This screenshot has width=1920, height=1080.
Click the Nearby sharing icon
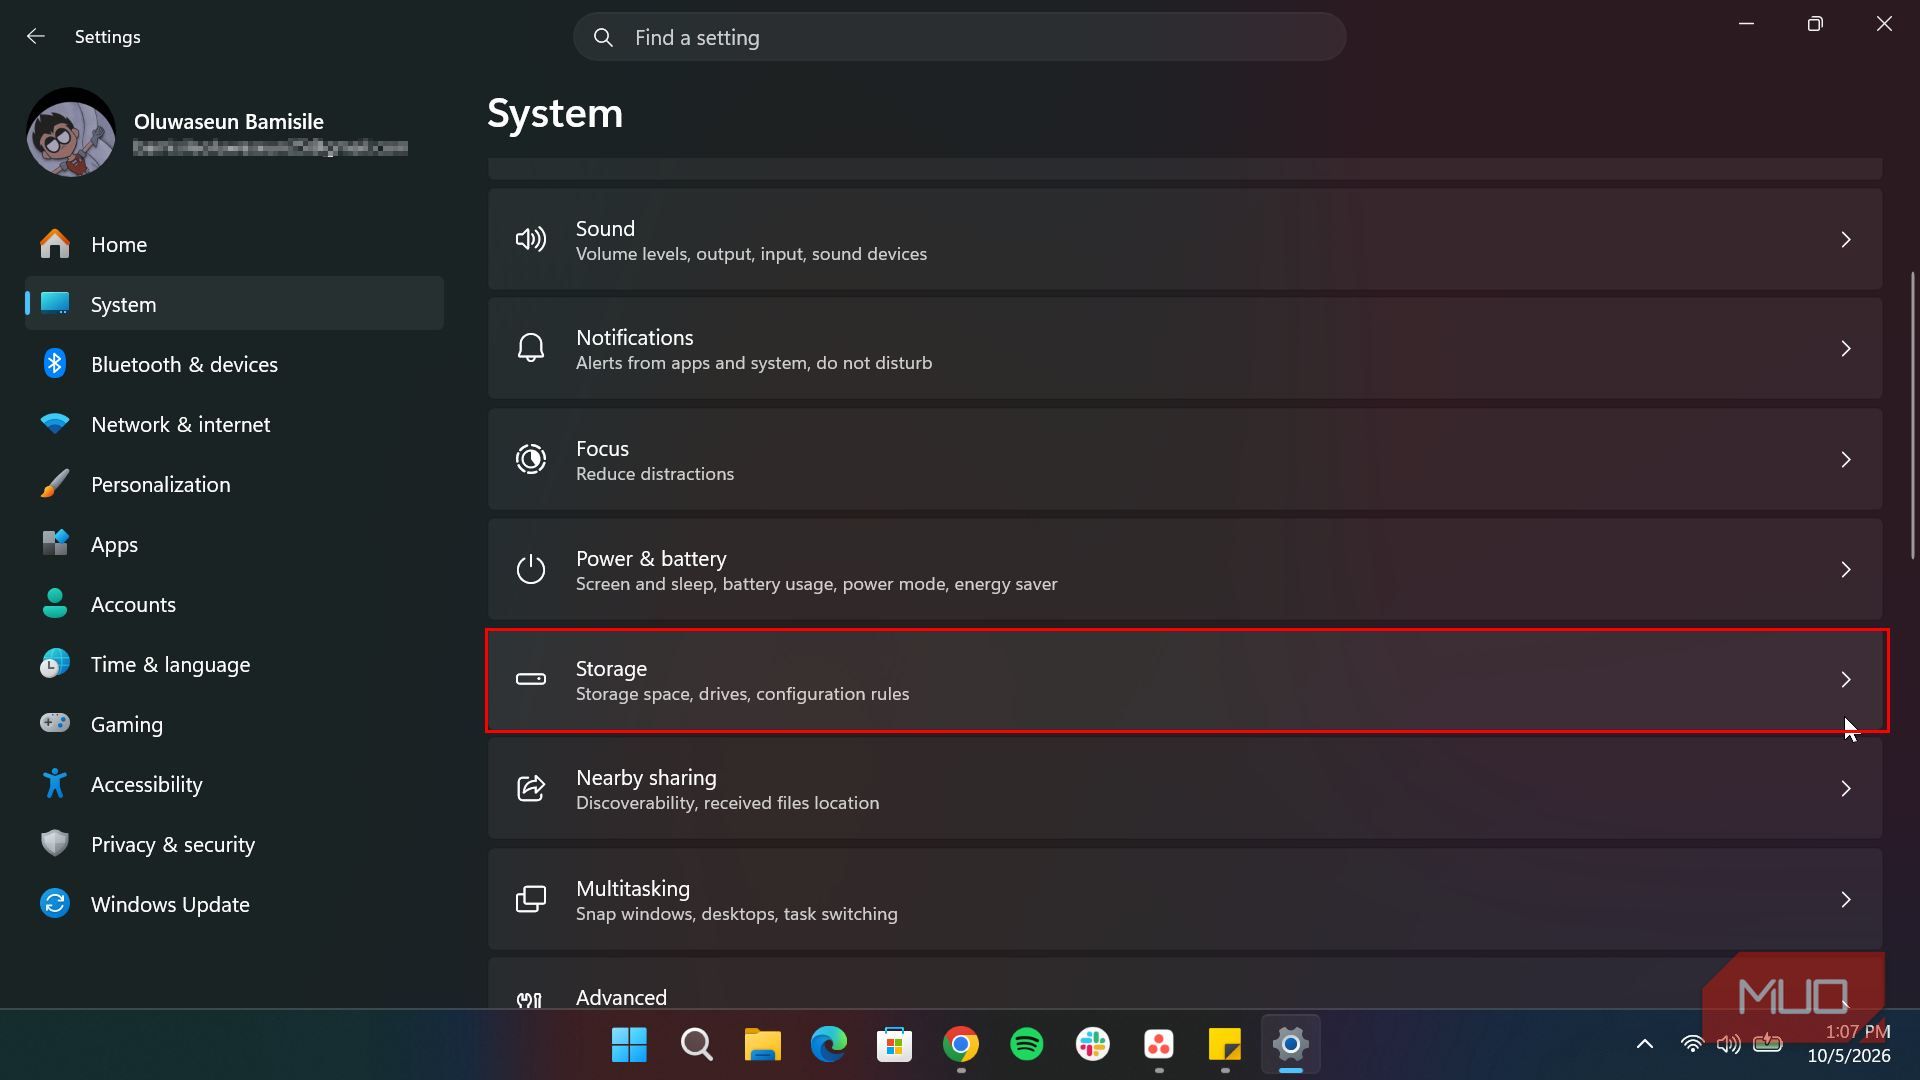[x=530, y=788]
